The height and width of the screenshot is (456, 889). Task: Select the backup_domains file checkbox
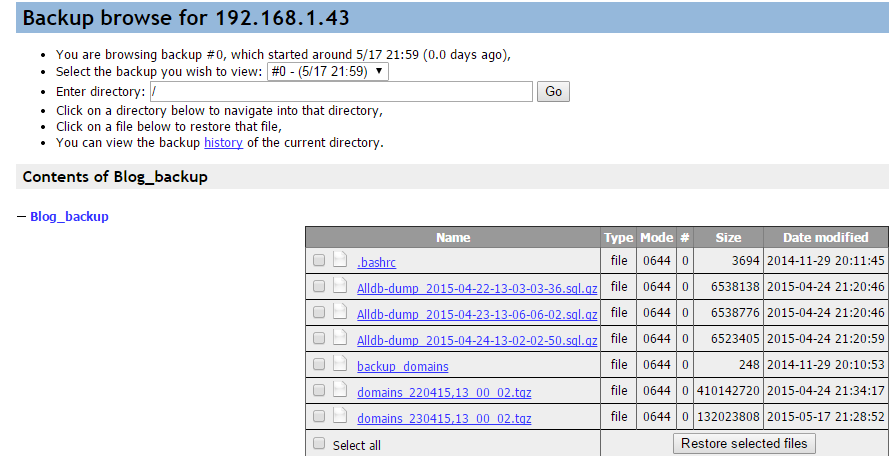point(319,364)
